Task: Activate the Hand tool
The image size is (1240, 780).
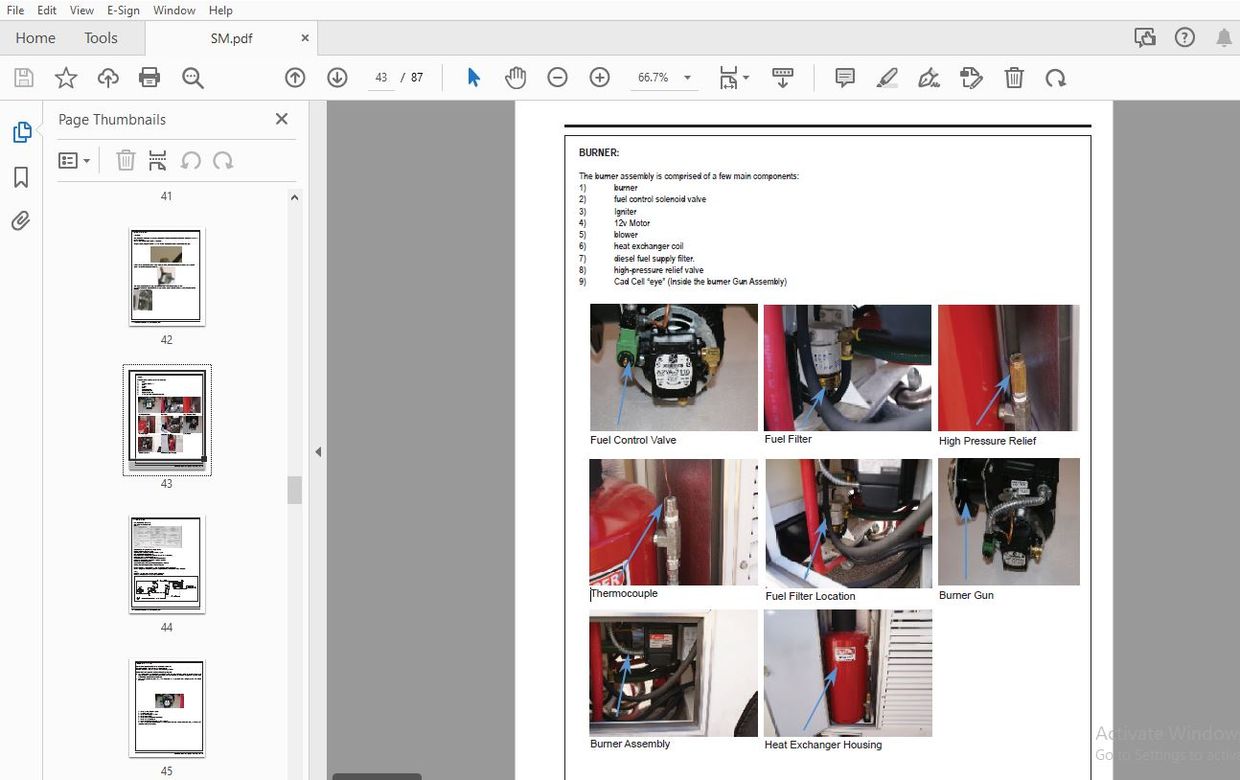Action: click(x=515, y=77)
